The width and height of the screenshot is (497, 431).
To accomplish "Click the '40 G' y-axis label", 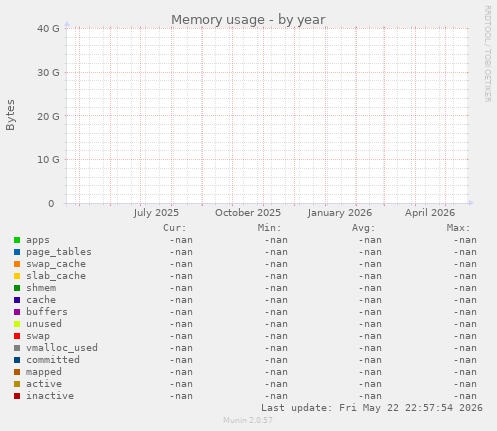I will click(x=48, y=29).
